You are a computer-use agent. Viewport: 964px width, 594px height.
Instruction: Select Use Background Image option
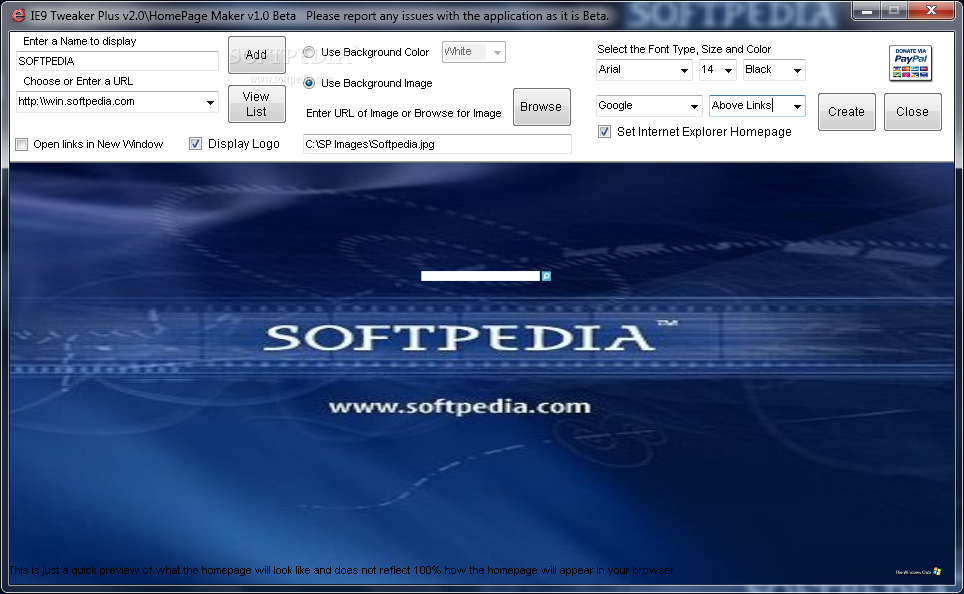click(309, 83)
